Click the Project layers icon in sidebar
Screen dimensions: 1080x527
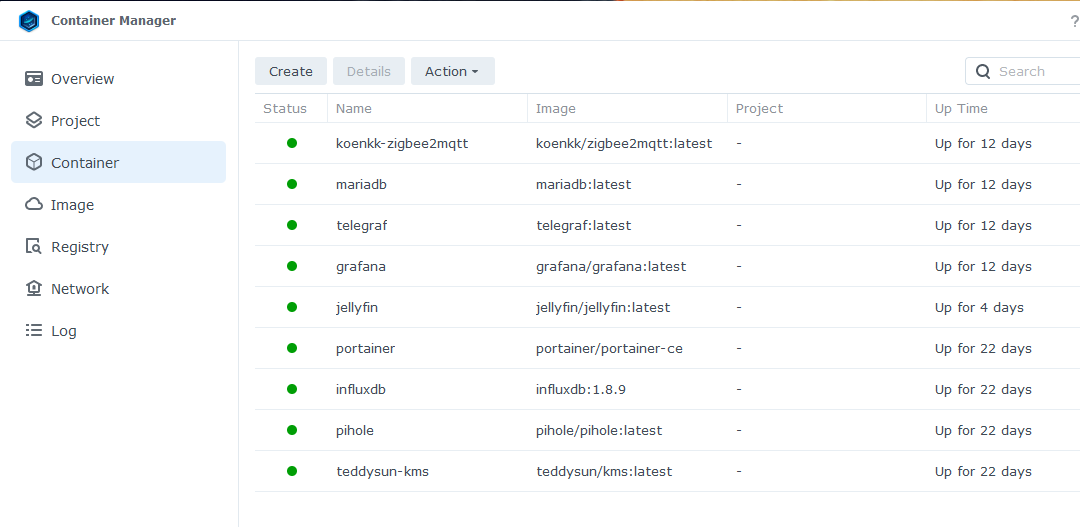[x=34, y=121]
